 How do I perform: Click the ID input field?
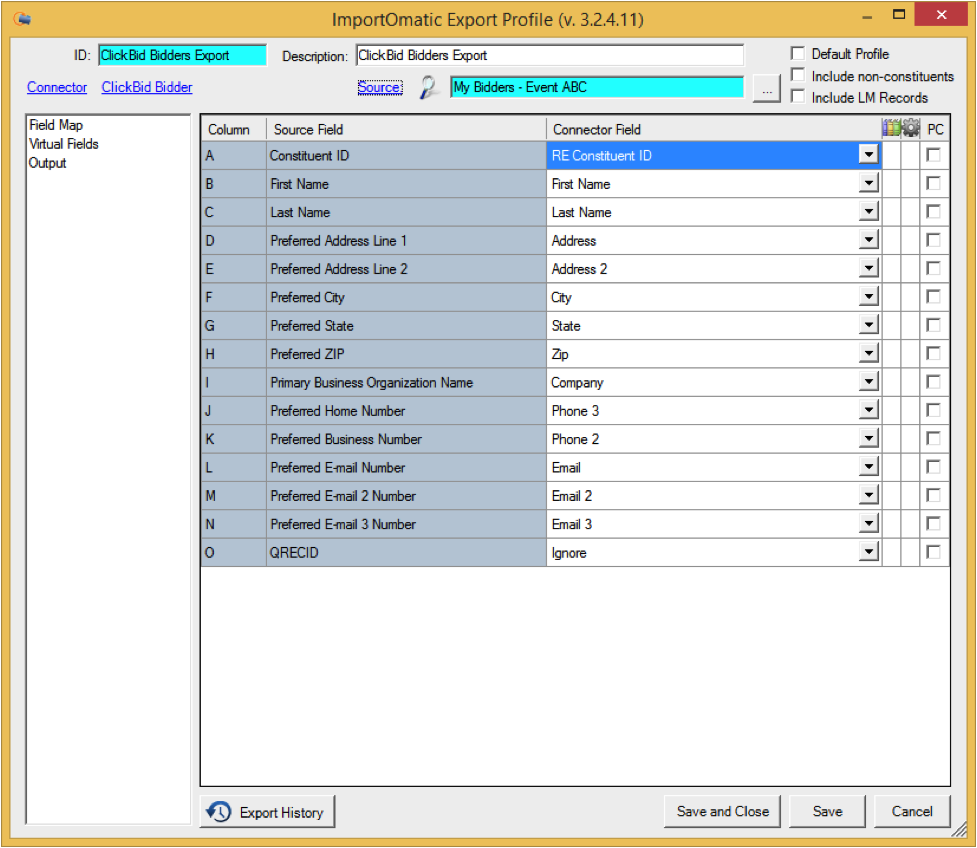click(183, 55)
